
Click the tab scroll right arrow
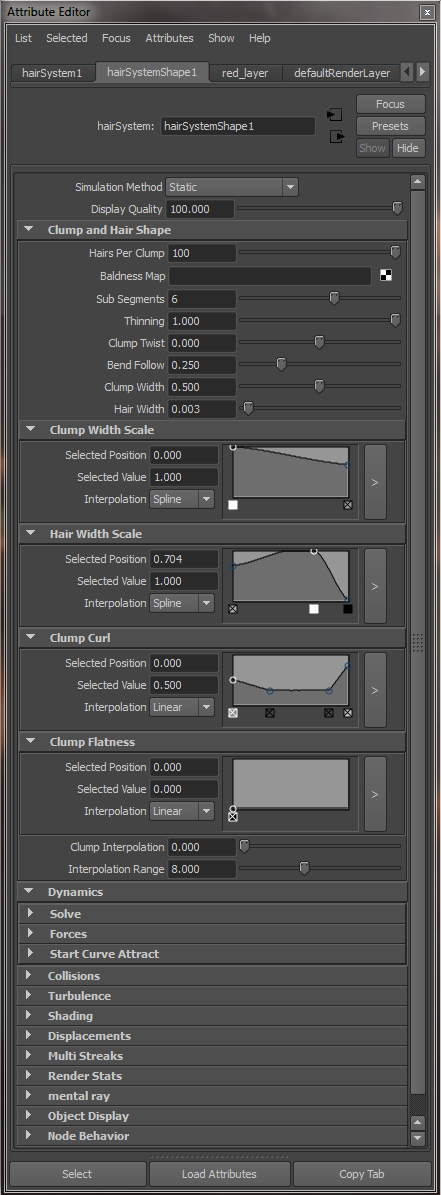pos(423,72)
